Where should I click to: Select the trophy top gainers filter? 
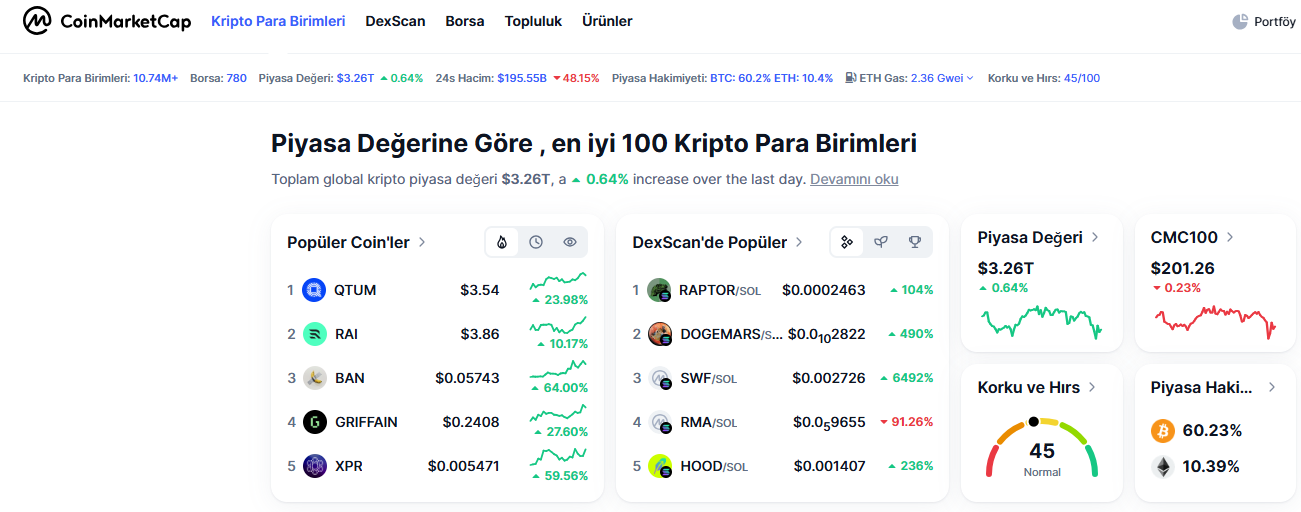coord(915,242)
